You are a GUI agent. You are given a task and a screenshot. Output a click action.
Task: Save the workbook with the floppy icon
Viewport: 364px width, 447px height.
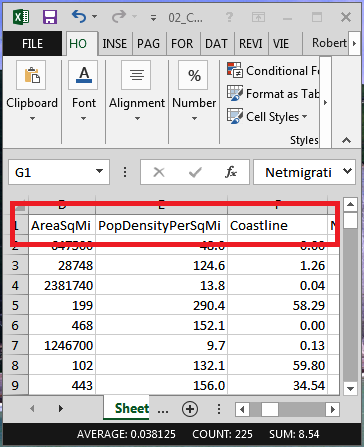click(x=50, y=17)
